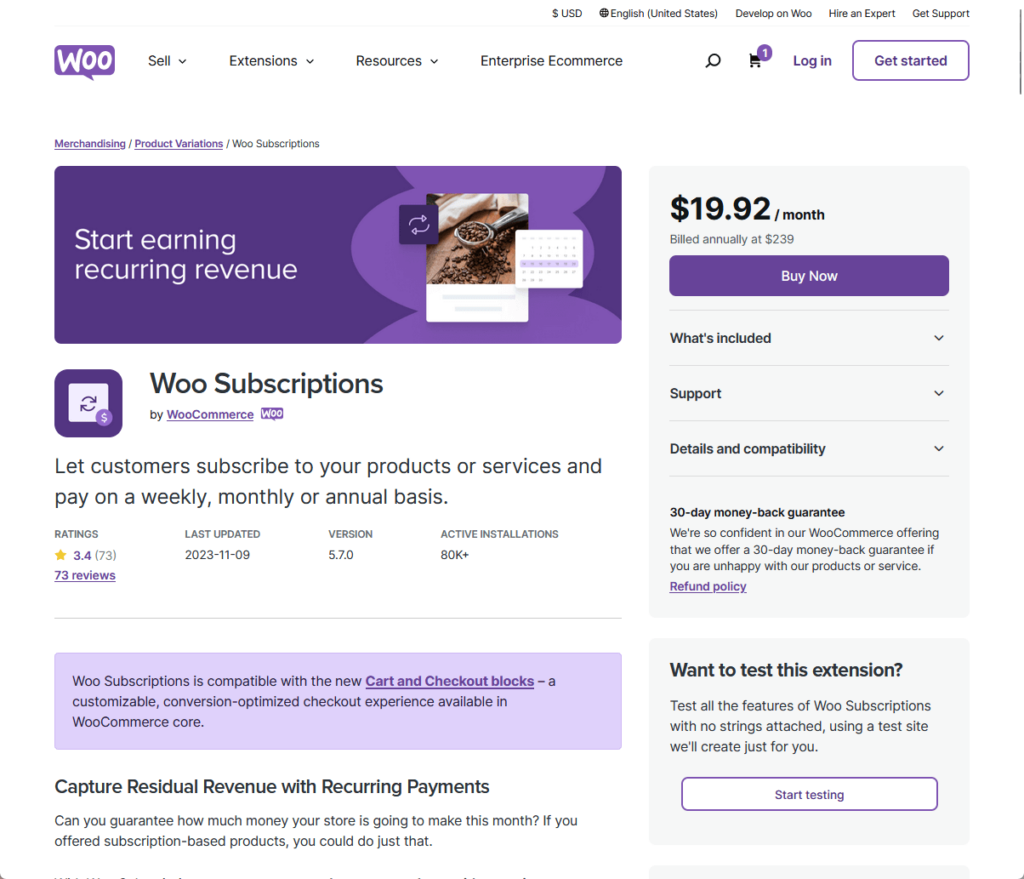Open the 73 reviews link
Screen dimensions: 1024x879
(x=85, y=575)
